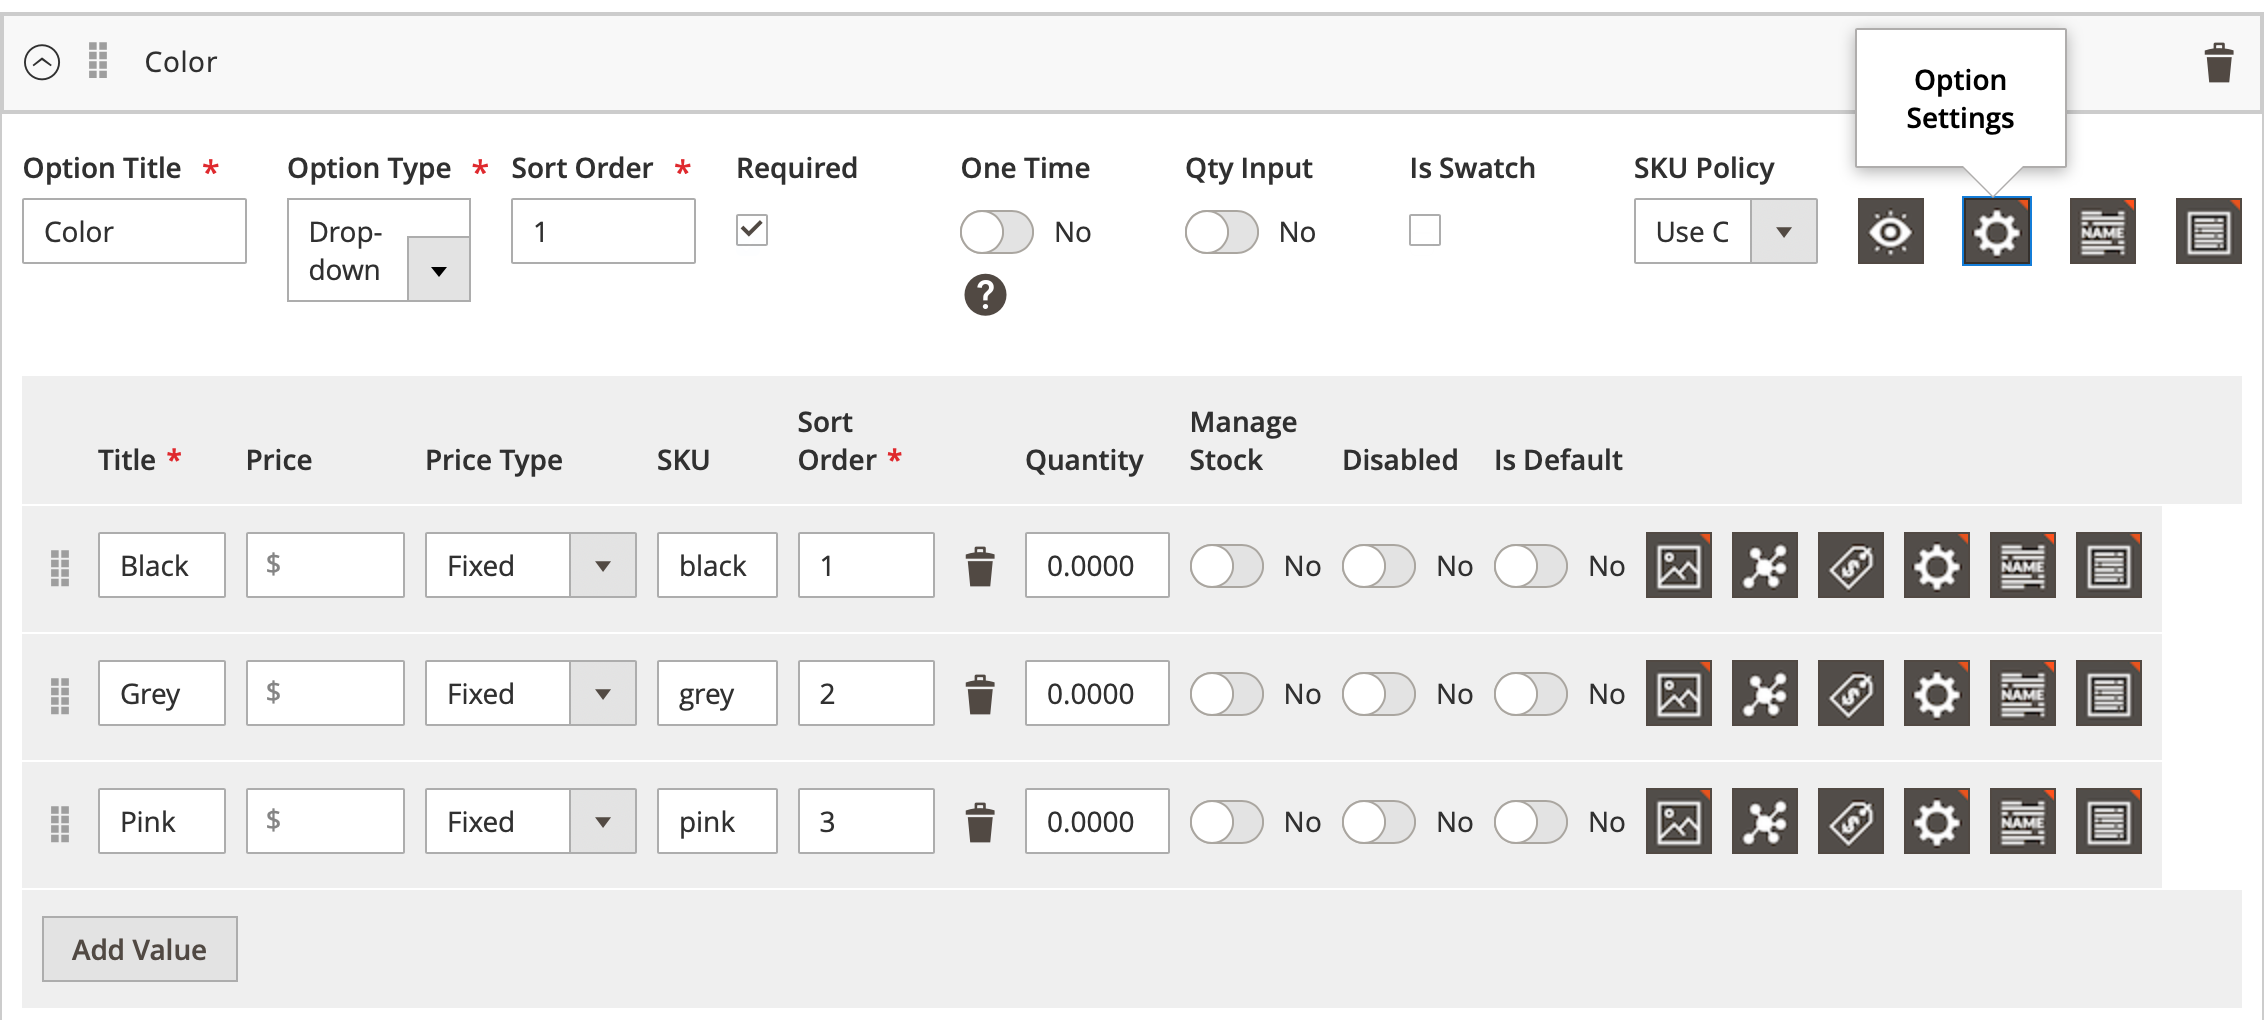Open the description list icon in the Color option header

[x=2208, y=231]
